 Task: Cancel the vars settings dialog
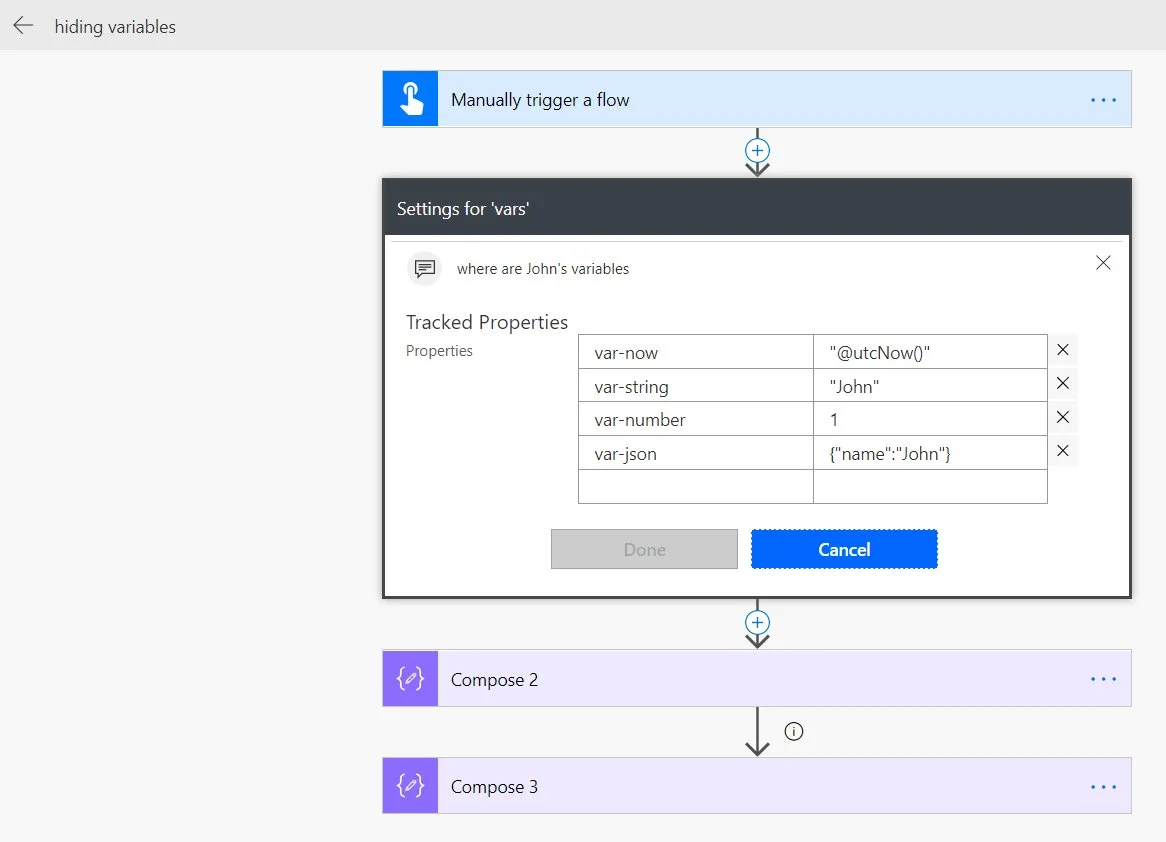coord(844,549)
